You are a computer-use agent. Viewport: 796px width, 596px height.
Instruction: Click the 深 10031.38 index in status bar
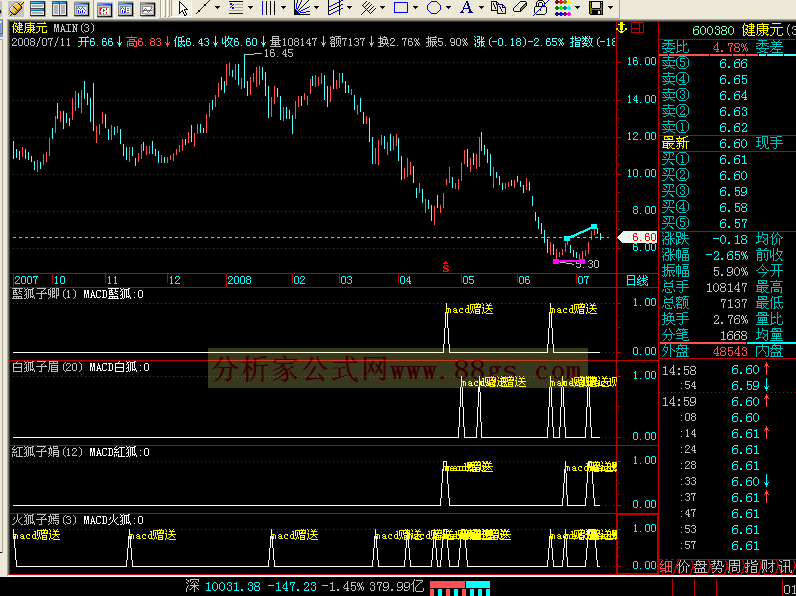(223, 587)
